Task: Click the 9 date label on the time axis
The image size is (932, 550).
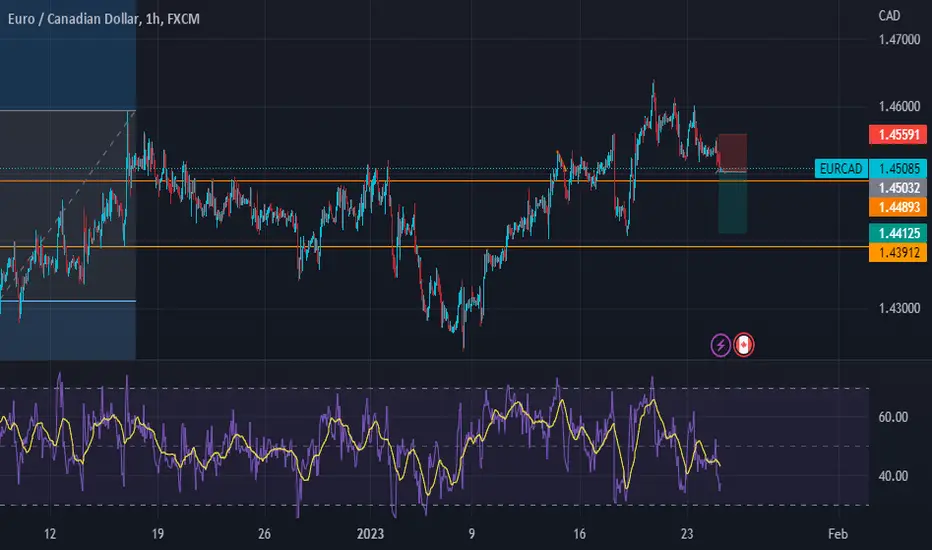Action: [471, 534]
